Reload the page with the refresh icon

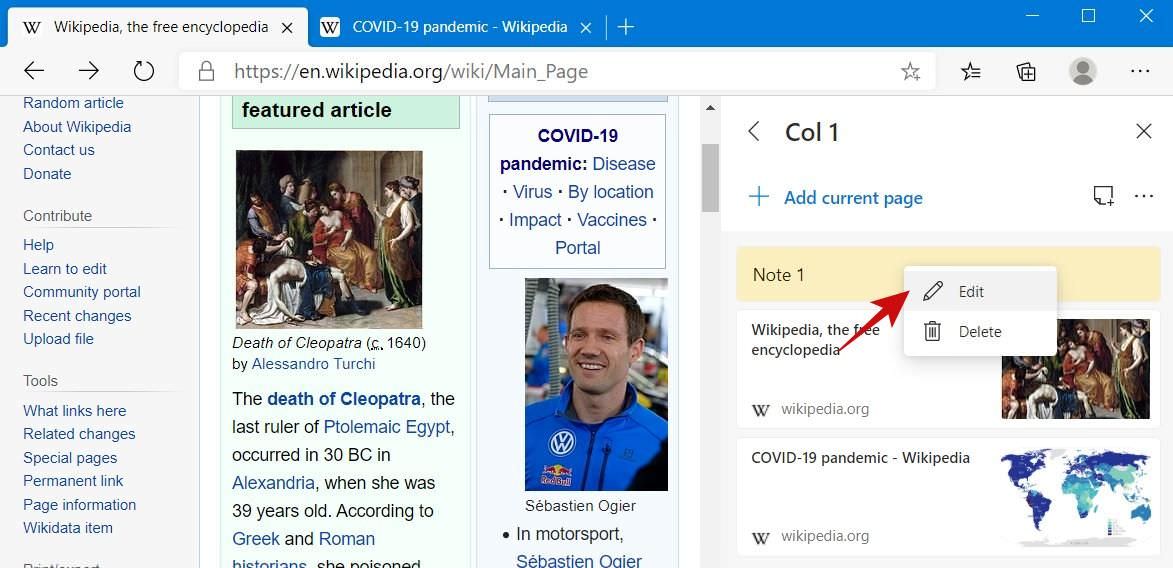point(144,71)
